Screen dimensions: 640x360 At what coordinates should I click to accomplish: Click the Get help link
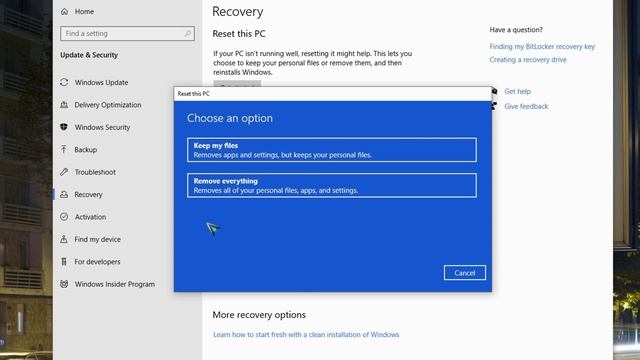click(x=517, y=91)
